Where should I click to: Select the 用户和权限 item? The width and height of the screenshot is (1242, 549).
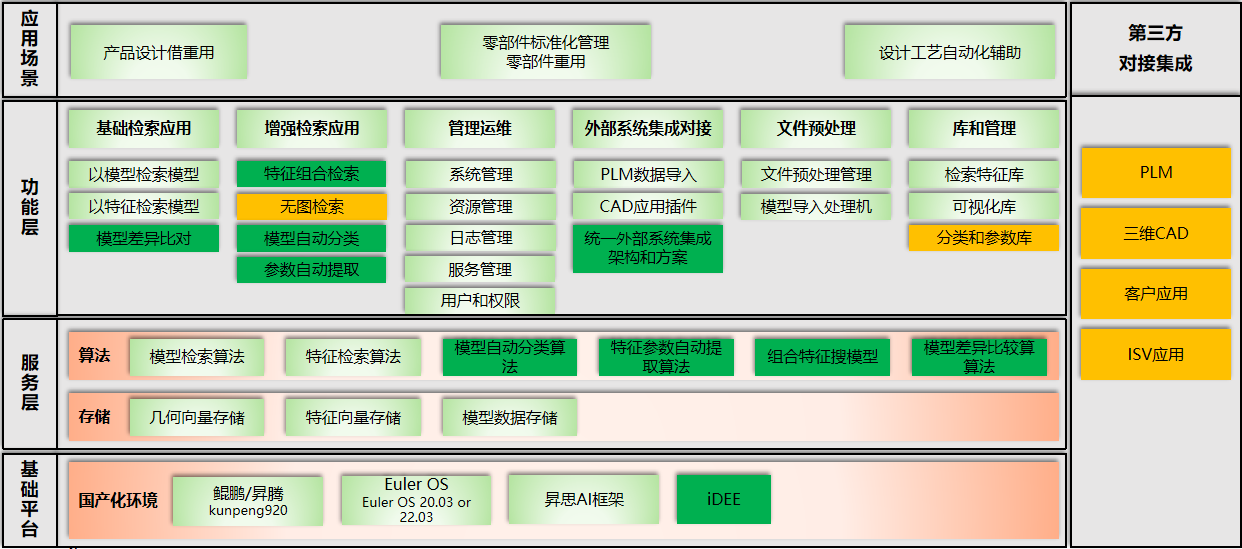[x=479, y=300]
